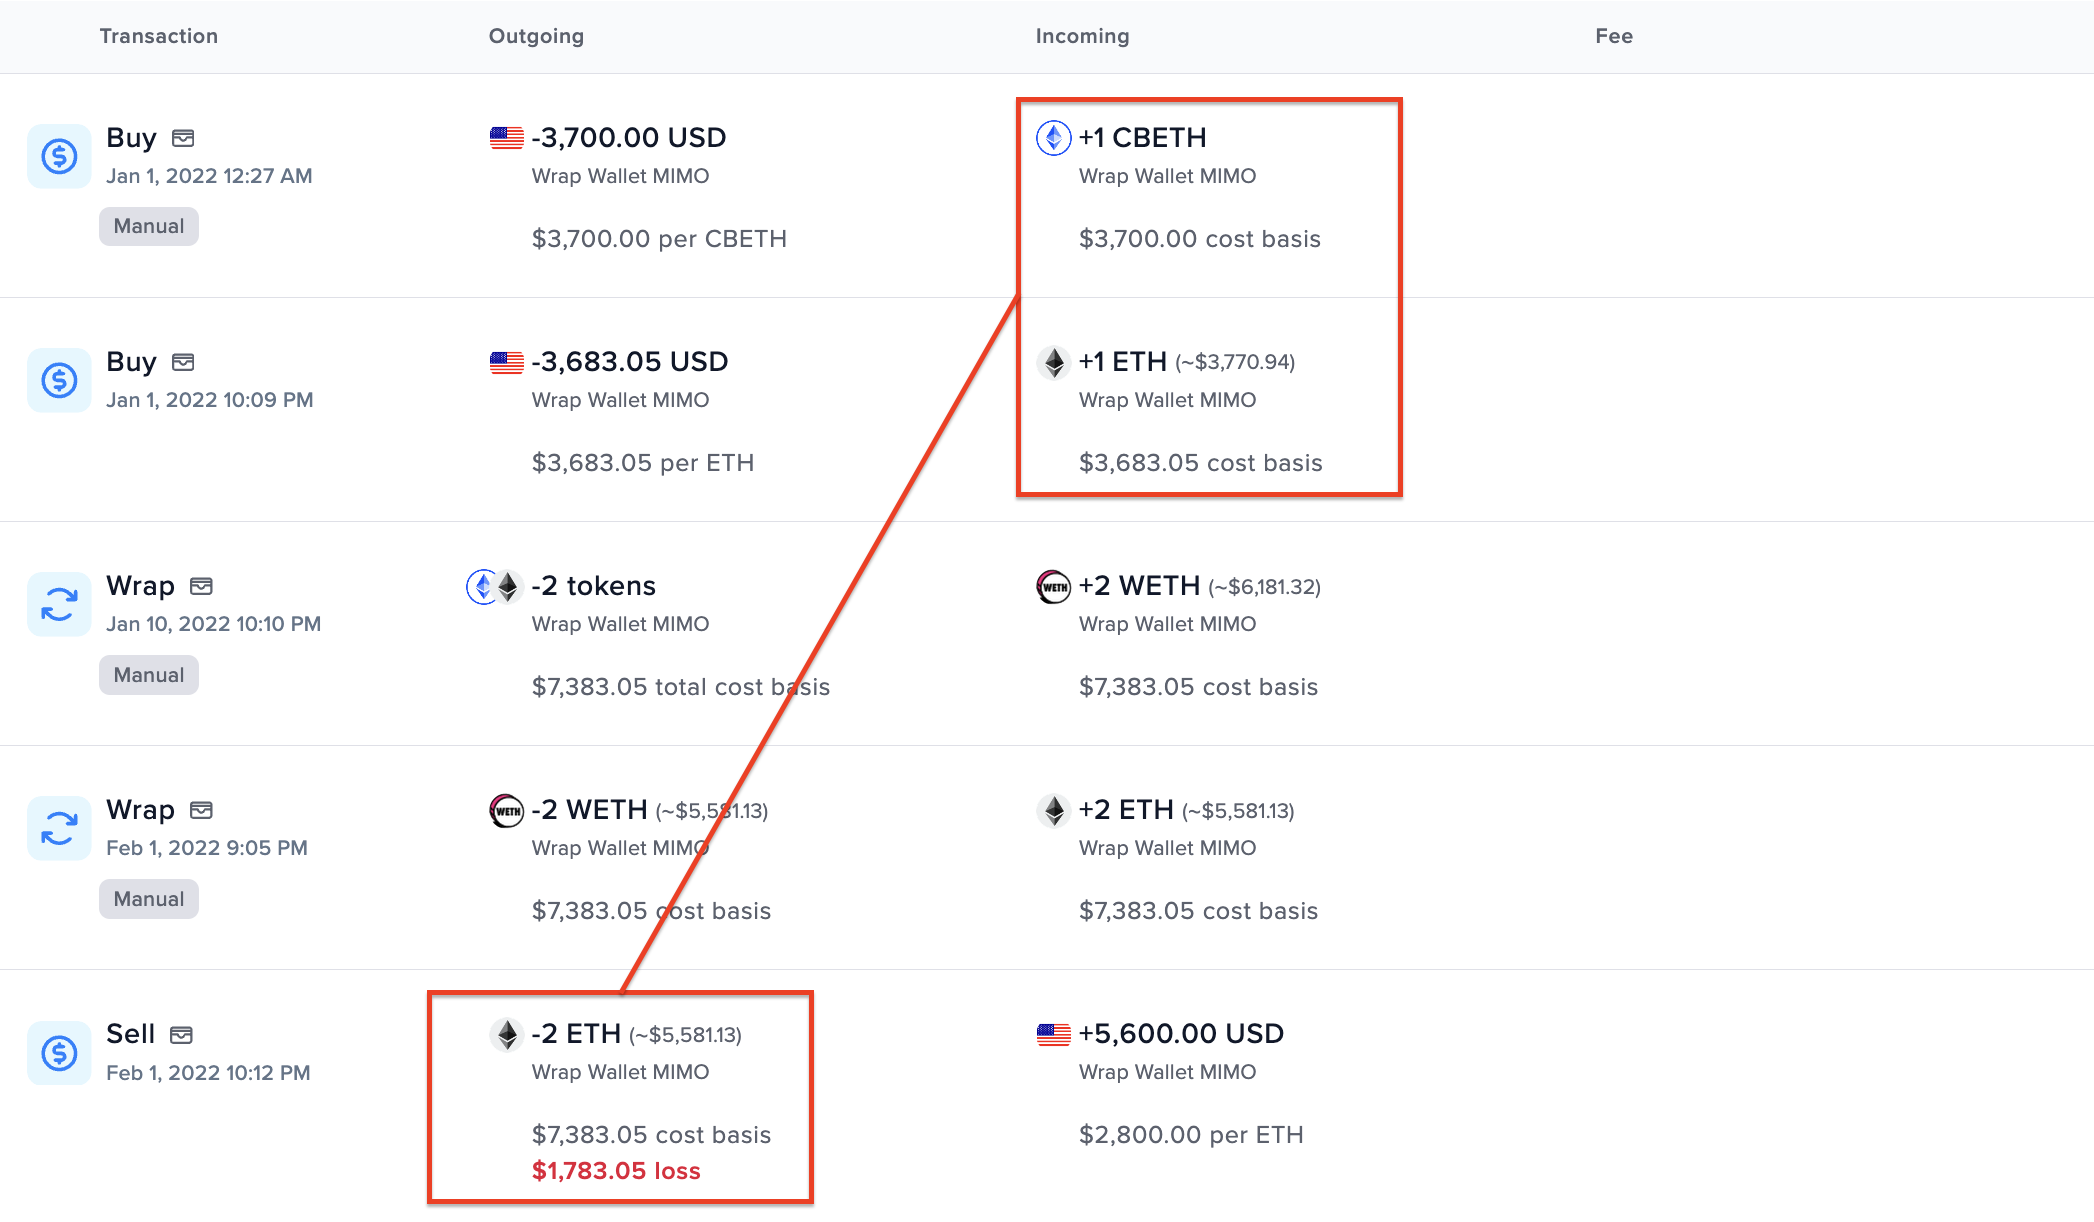Click the $3,700.00 per CBETH price
This screenshot has height=1222, width=2094.
point(659,239)
